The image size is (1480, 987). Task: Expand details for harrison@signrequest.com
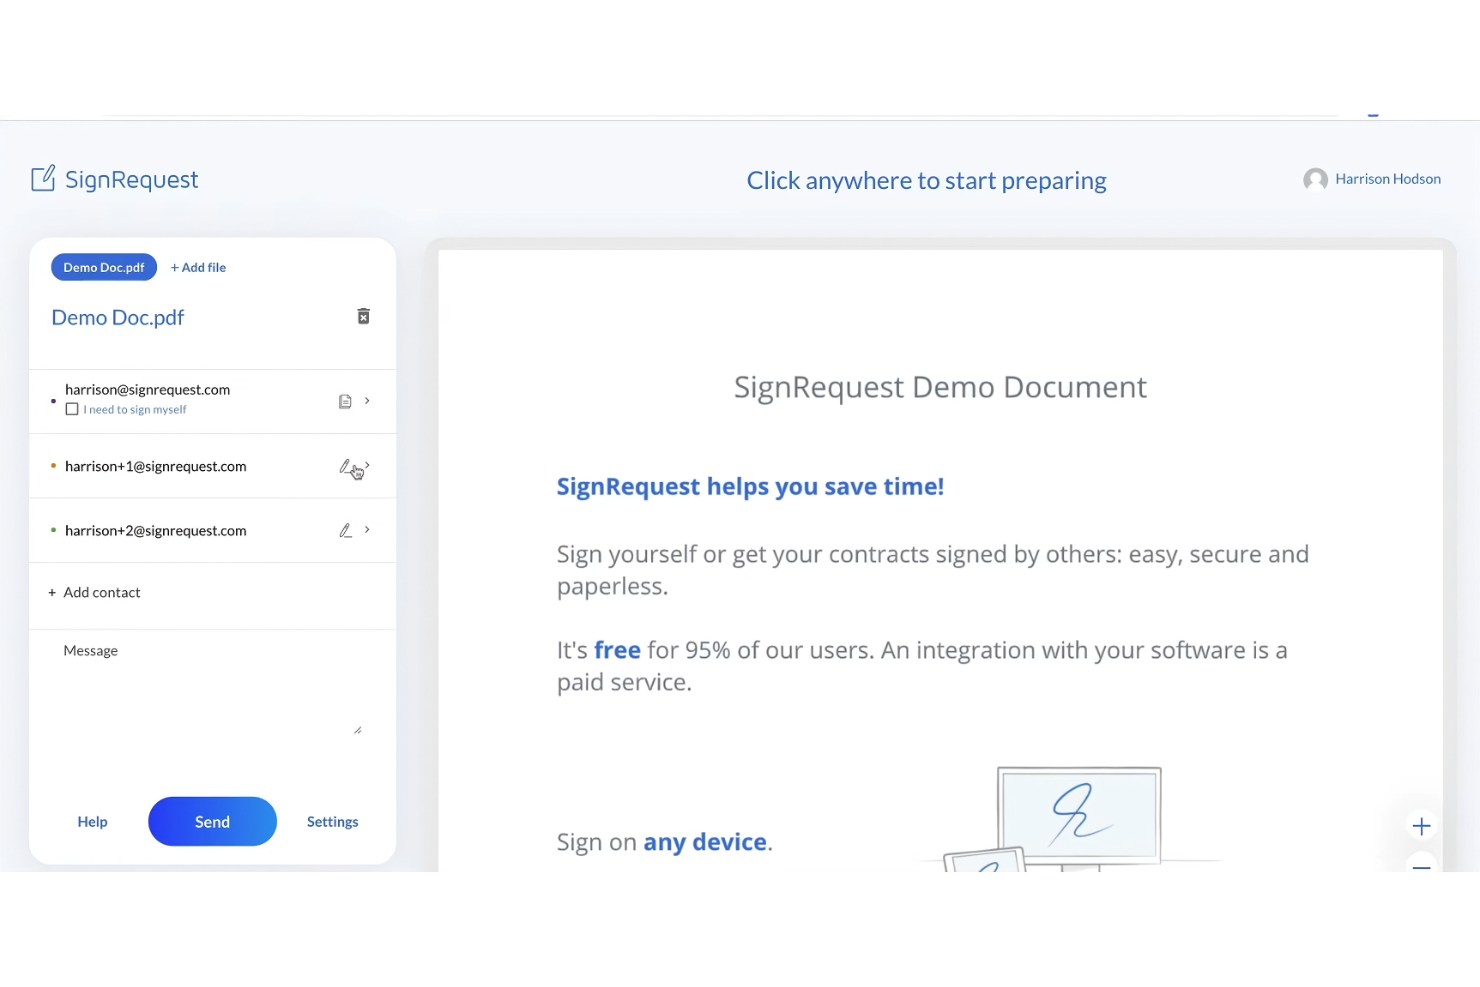coord(366,400)
